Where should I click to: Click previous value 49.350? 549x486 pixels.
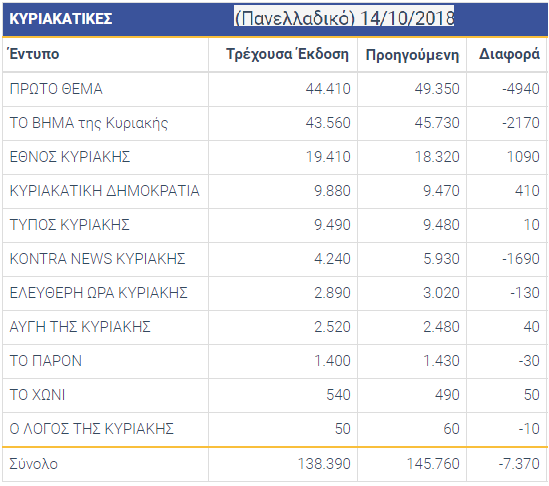437,89
